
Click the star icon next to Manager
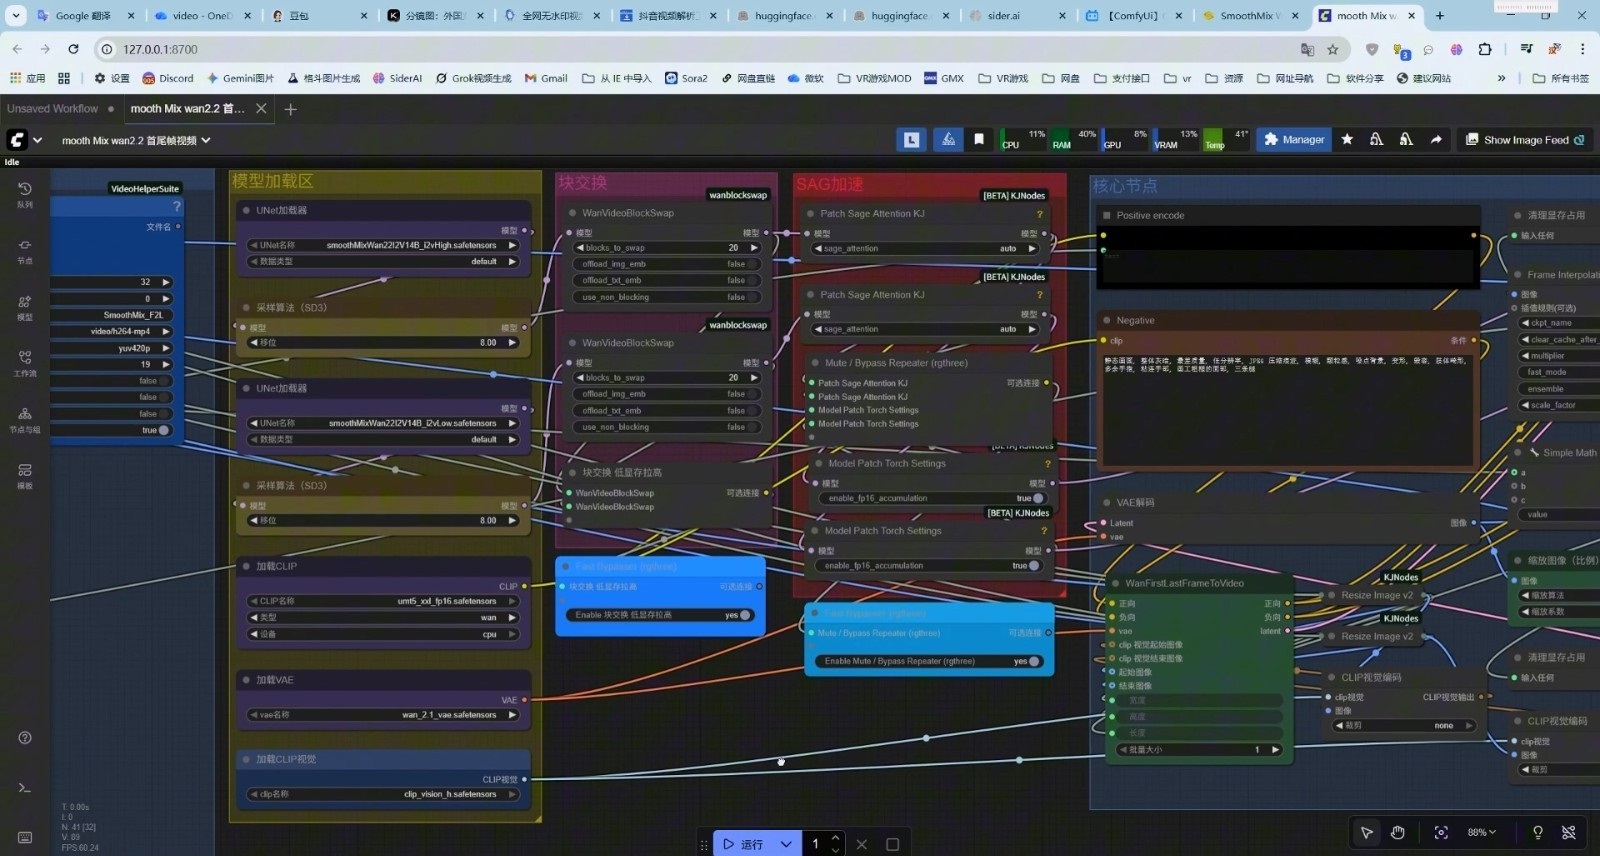pyautogui.click(x=1347, y=140)
